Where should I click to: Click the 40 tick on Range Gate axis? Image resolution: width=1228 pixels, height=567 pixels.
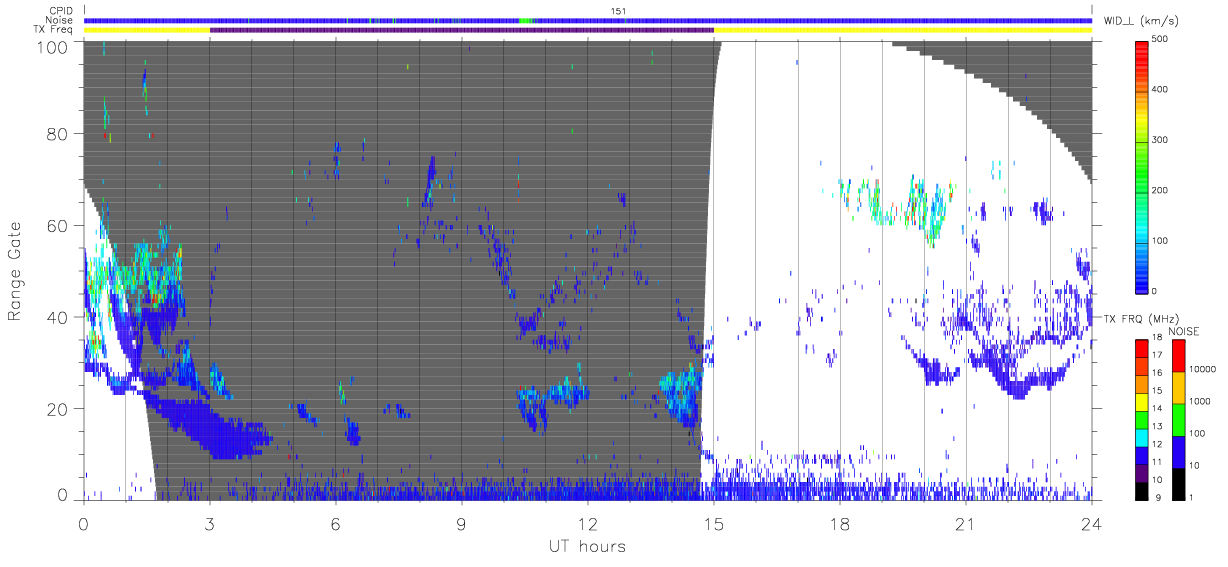[55, 317]
